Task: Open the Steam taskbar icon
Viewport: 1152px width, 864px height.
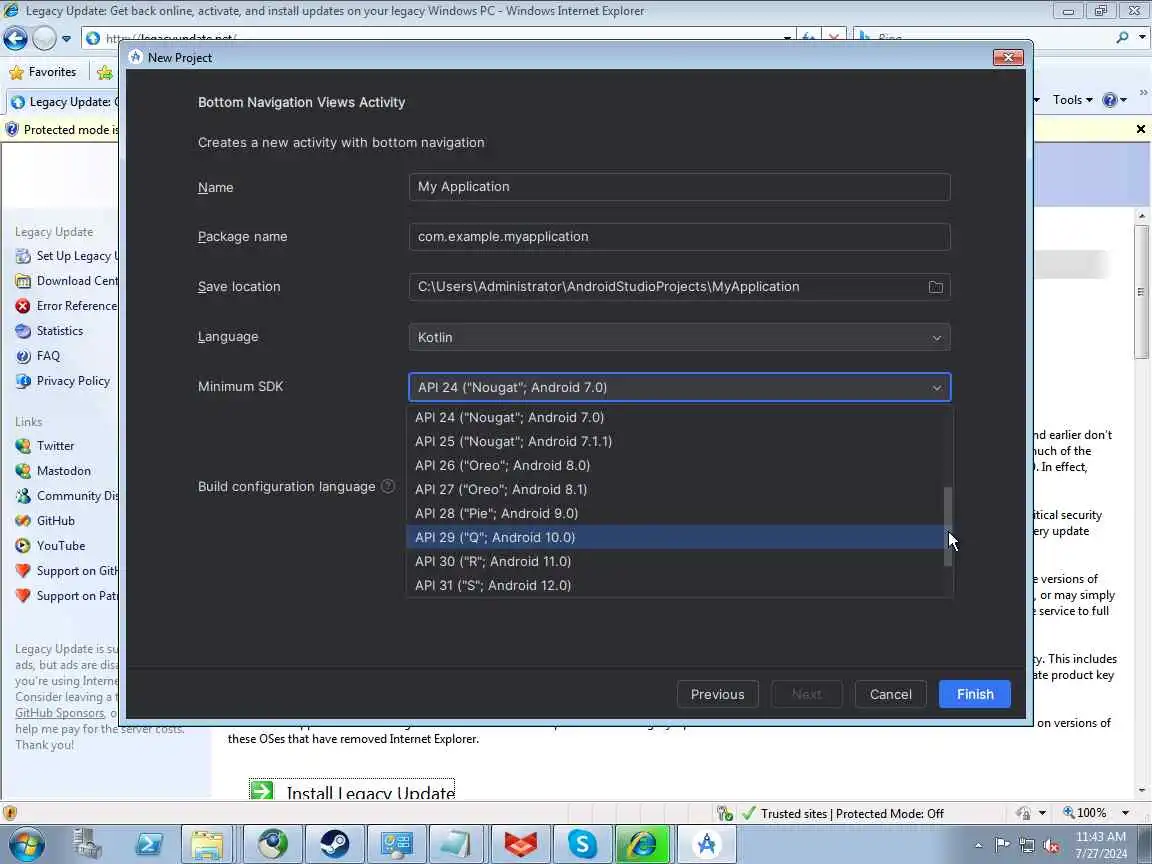Action: pos(334,844)
